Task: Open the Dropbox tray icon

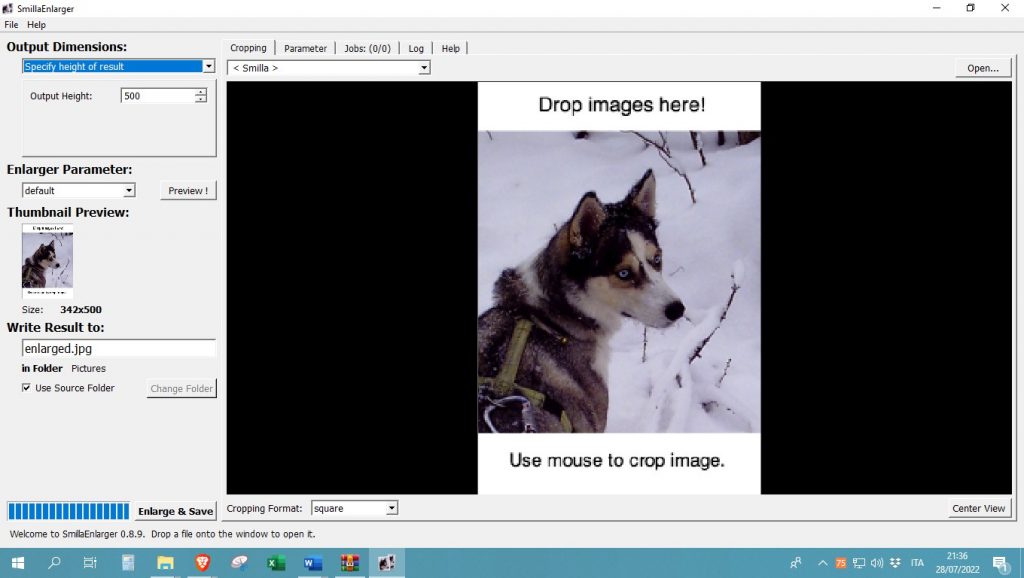Action: tap(894, 563)
